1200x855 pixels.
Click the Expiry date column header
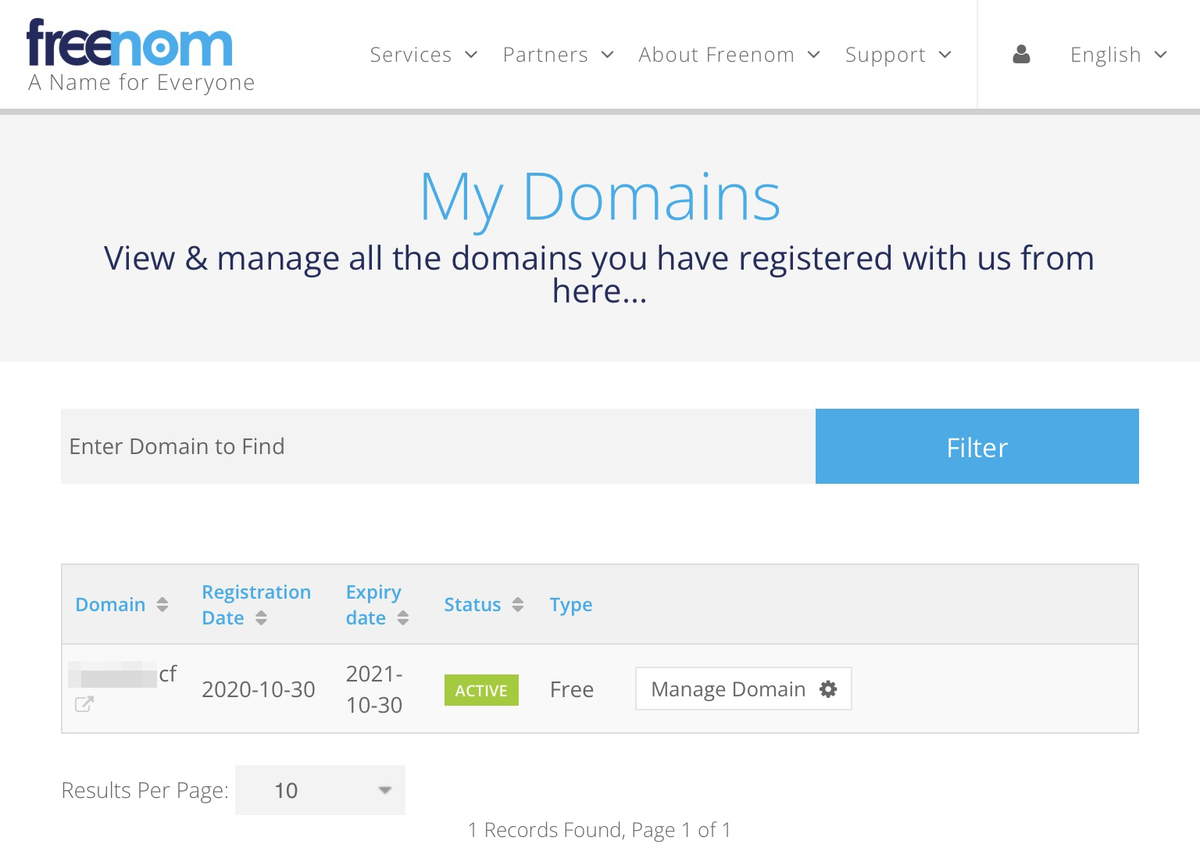[x=374, y=605]
